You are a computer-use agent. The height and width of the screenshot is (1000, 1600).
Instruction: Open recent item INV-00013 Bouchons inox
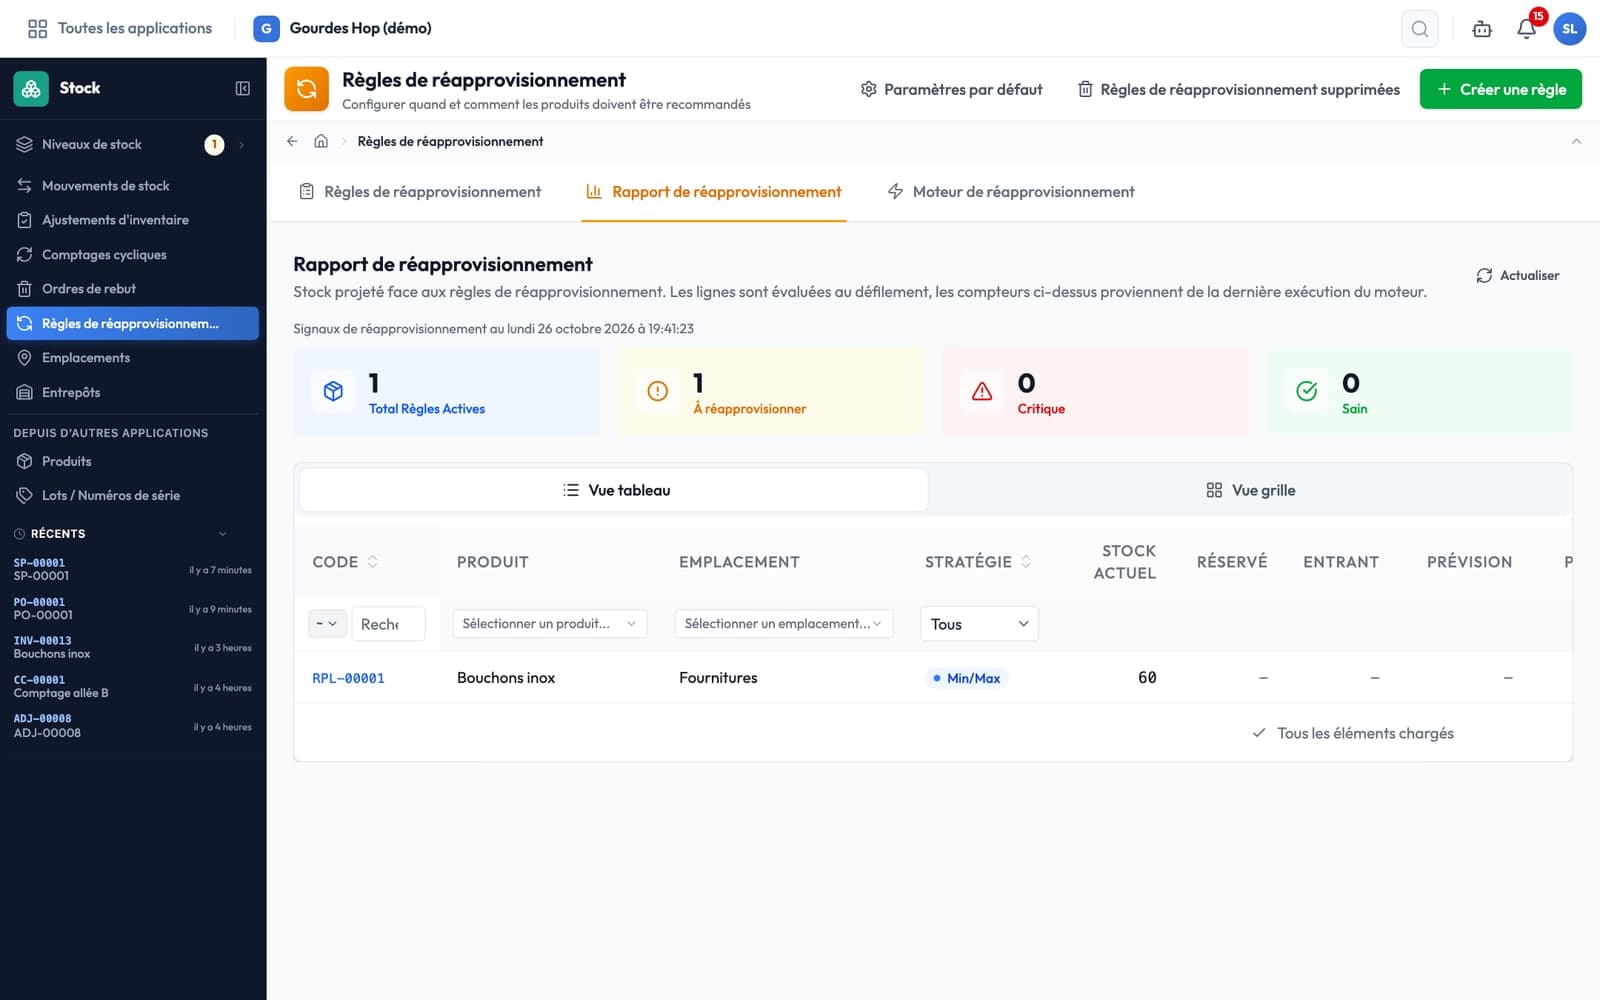click(132, 647)
